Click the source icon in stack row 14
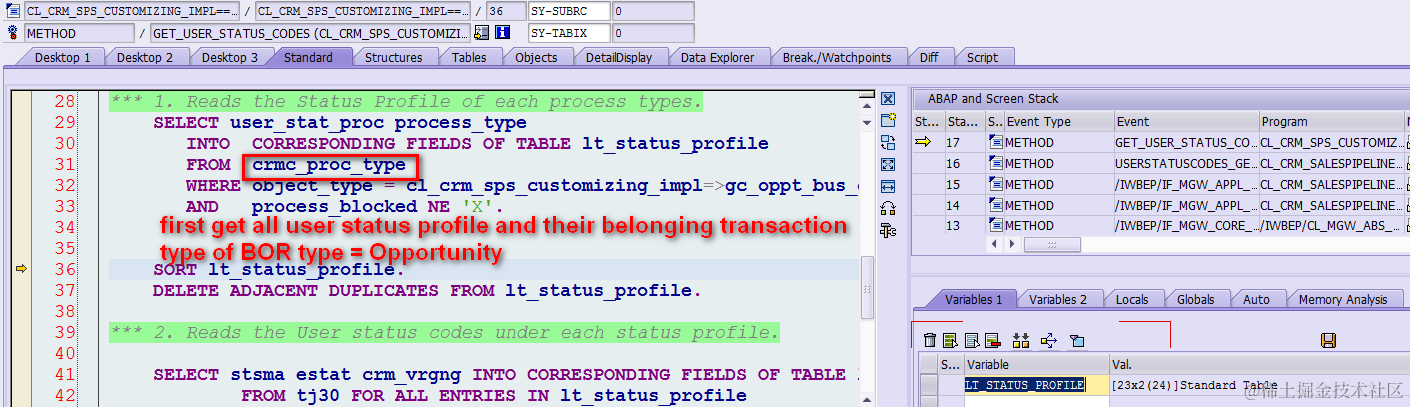1410x407 pixels. click(x=994, y=206)
